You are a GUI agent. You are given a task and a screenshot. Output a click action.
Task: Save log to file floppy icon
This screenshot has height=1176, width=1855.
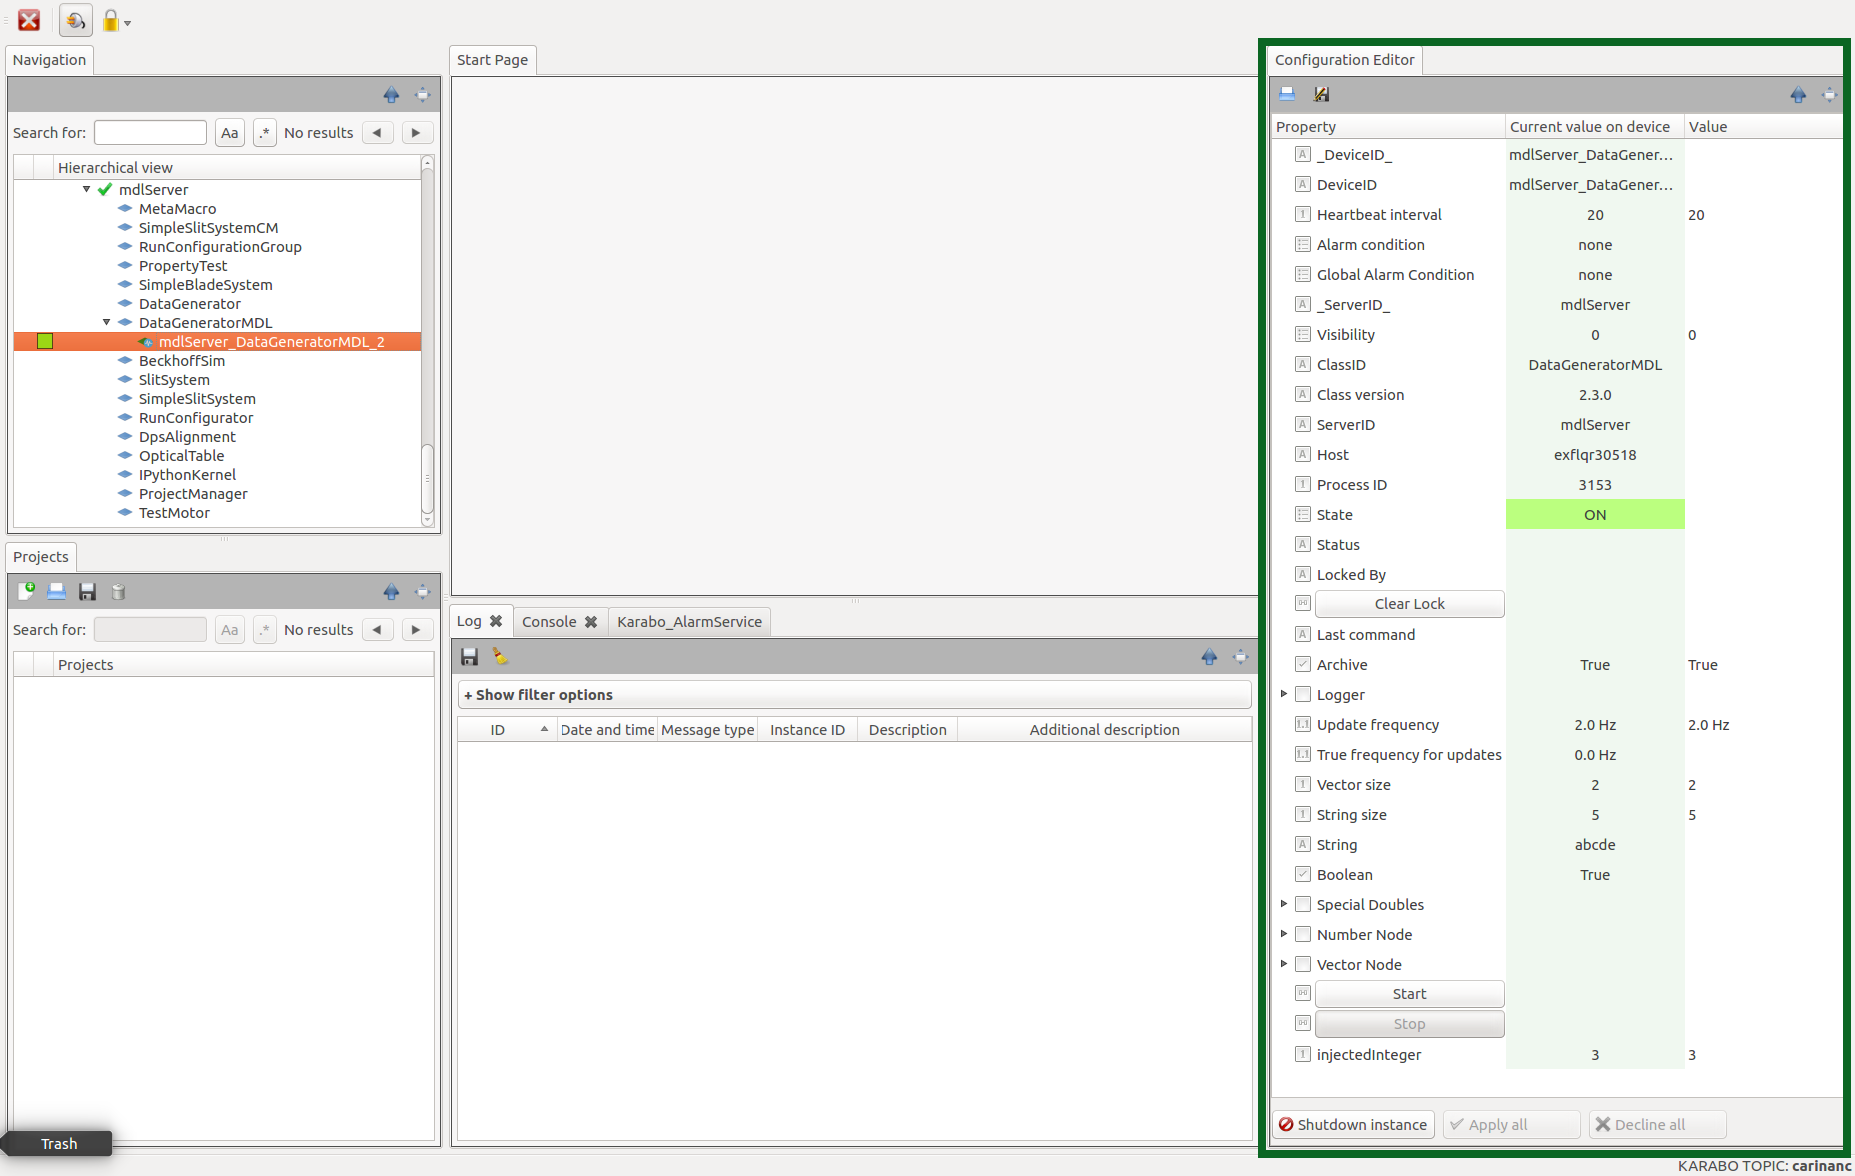click(469, 657)
